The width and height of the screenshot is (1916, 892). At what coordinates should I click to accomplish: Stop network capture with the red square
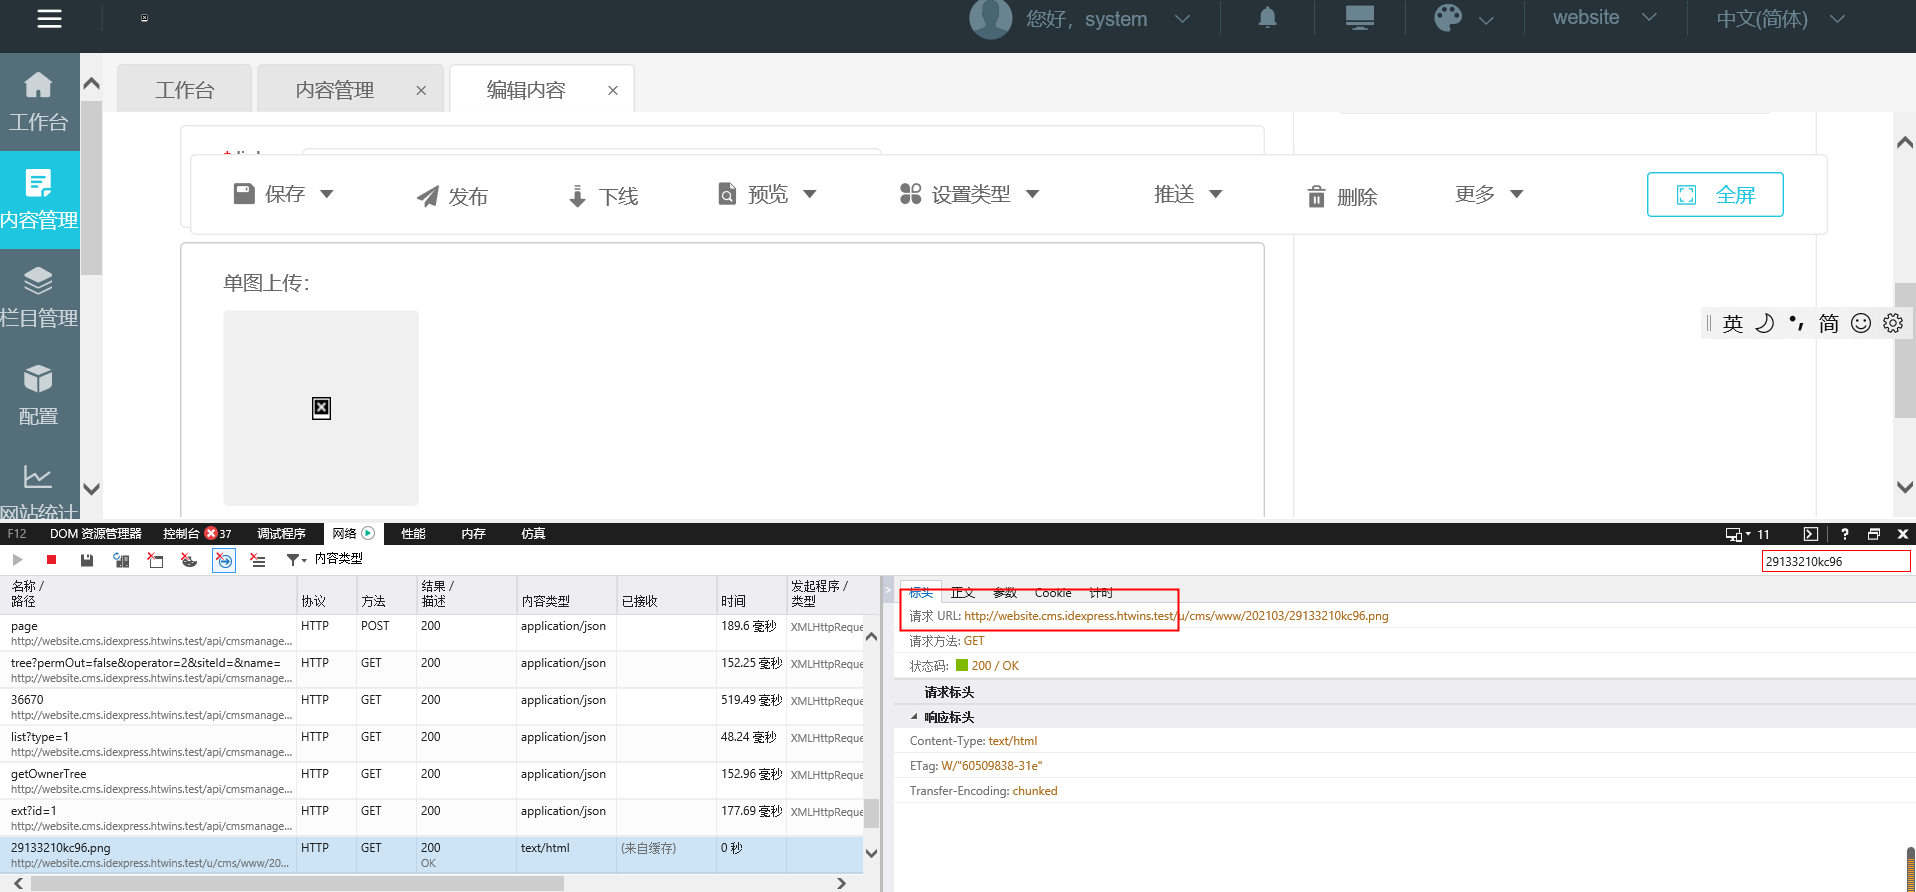(51, 560)
